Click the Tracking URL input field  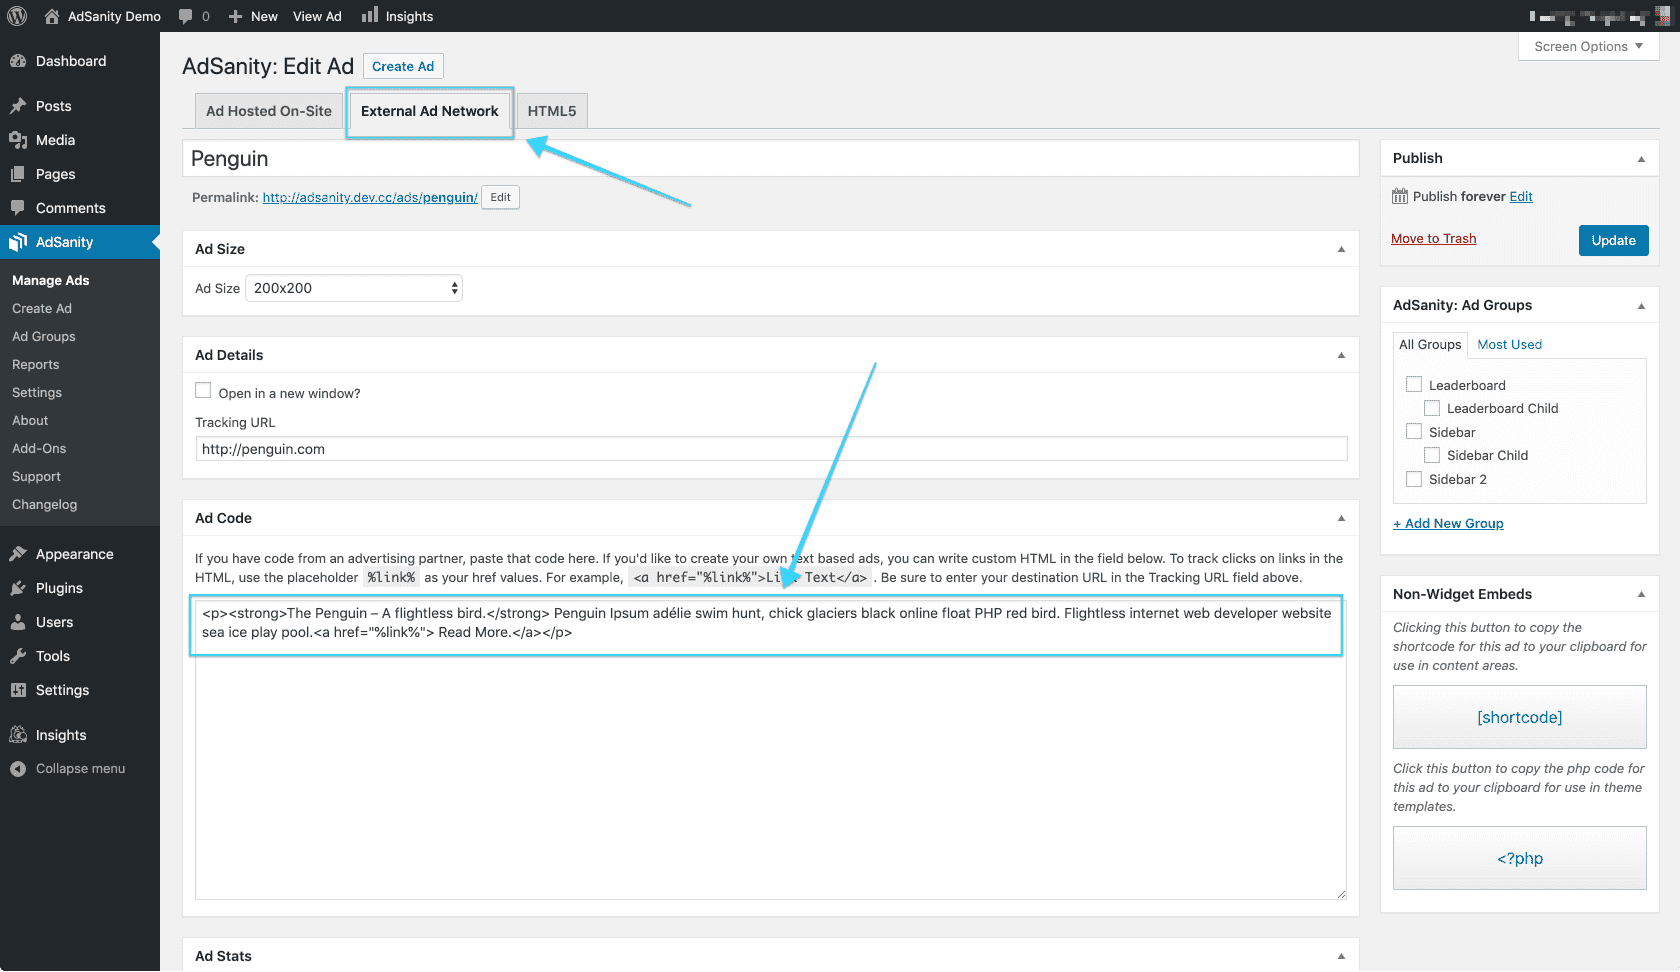click(x=771, y=449)
